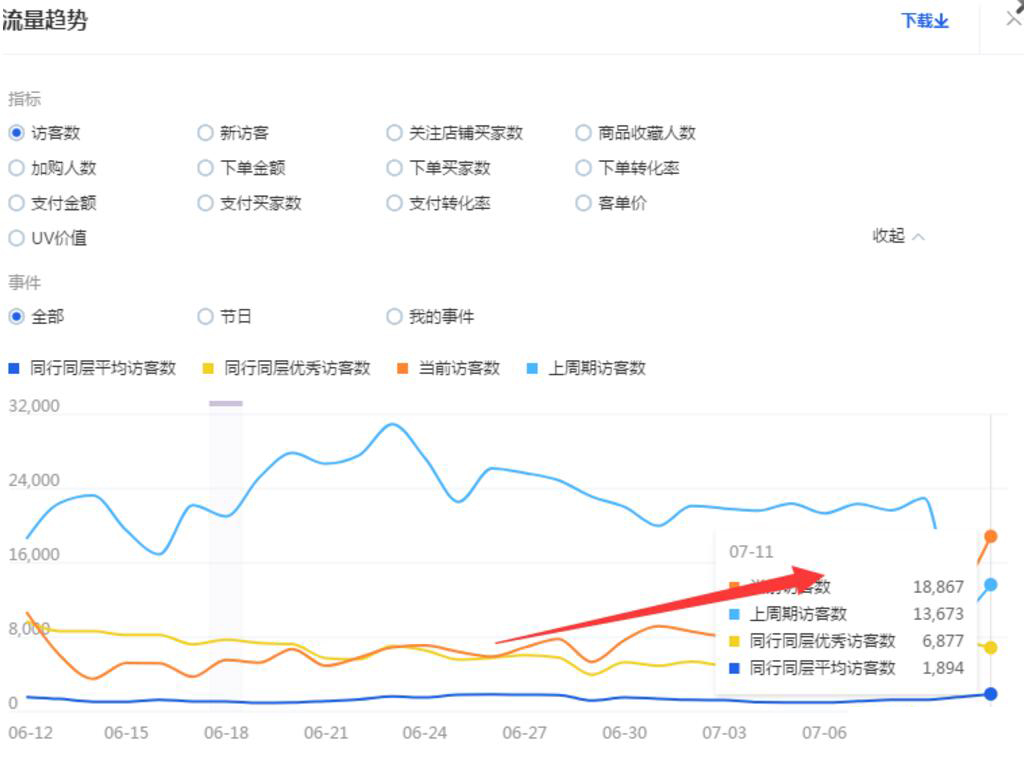Screen dimensions: 1024x763
Task: Select the 下单转化率 metric
Action: [x=583, y=168]
